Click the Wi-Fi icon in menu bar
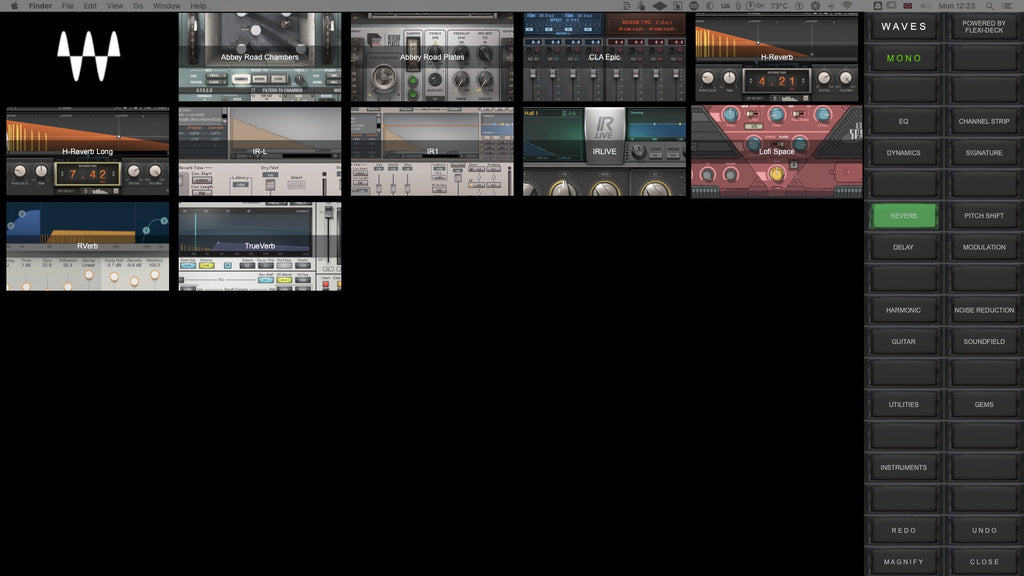 [x=847, y=6]
